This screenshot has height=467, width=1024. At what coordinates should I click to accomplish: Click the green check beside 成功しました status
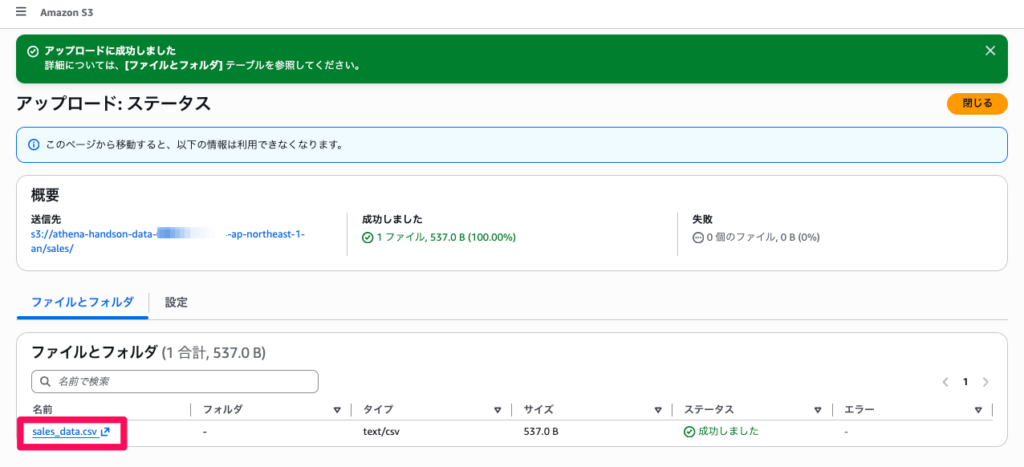pos(689,432)
